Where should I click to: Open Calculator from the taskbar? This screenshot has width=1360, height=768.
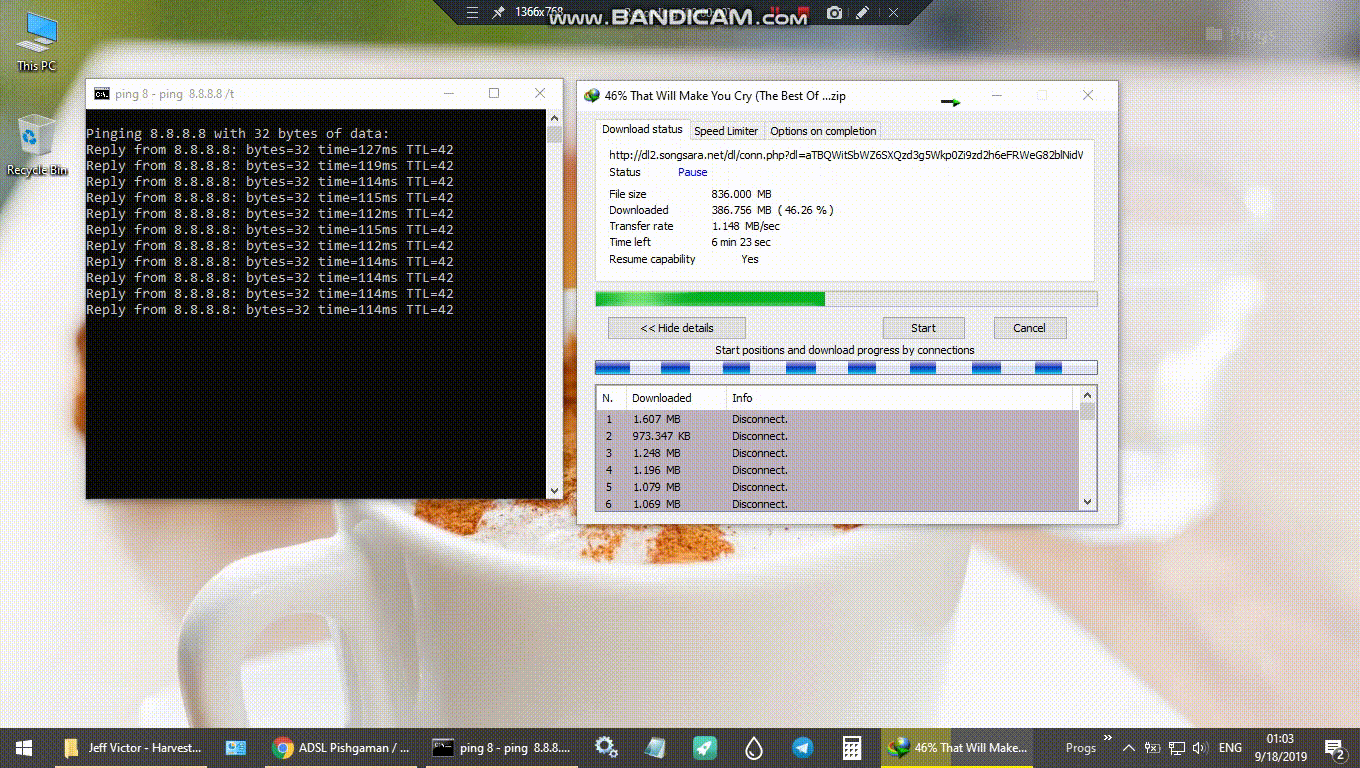851,747
